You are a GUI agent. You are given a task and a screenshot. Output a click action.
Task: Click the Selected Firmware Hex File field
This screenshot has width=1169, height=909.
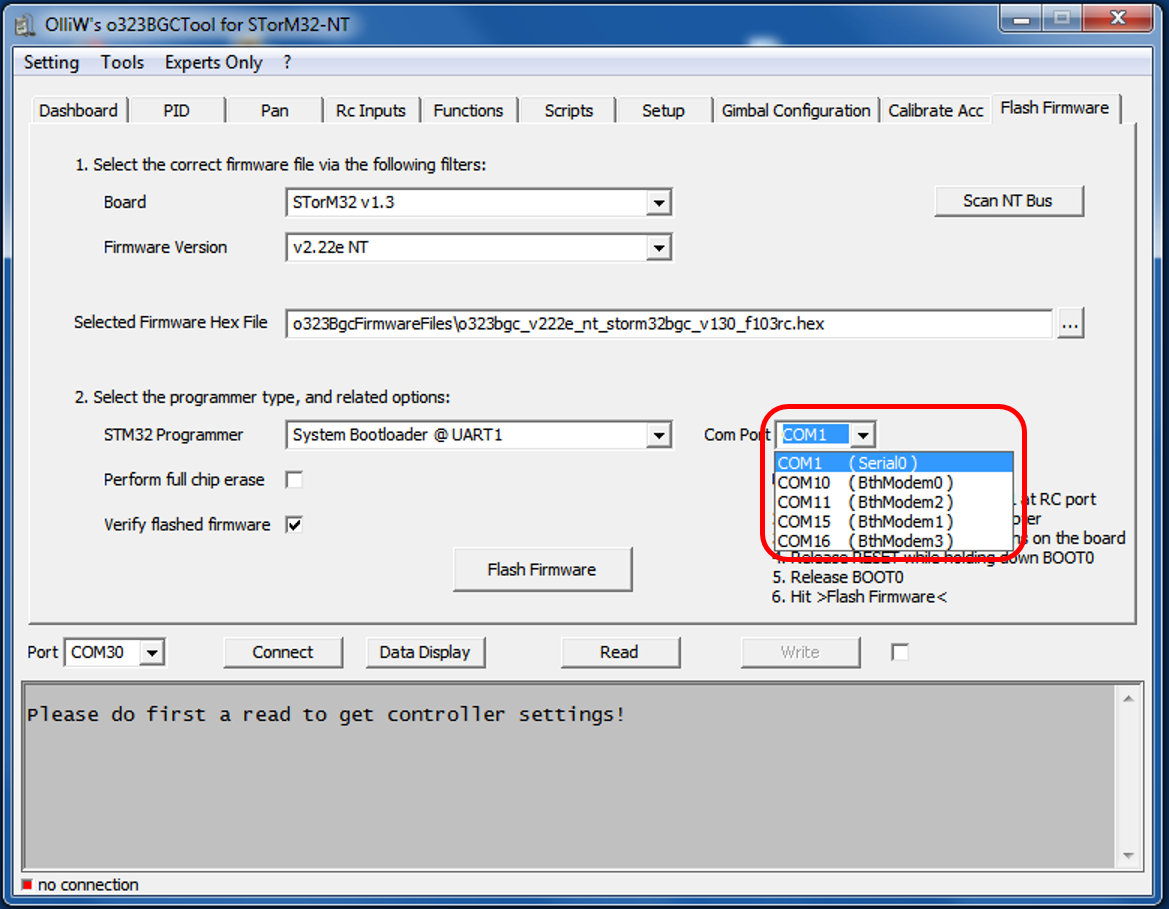[x=668, y=324]
